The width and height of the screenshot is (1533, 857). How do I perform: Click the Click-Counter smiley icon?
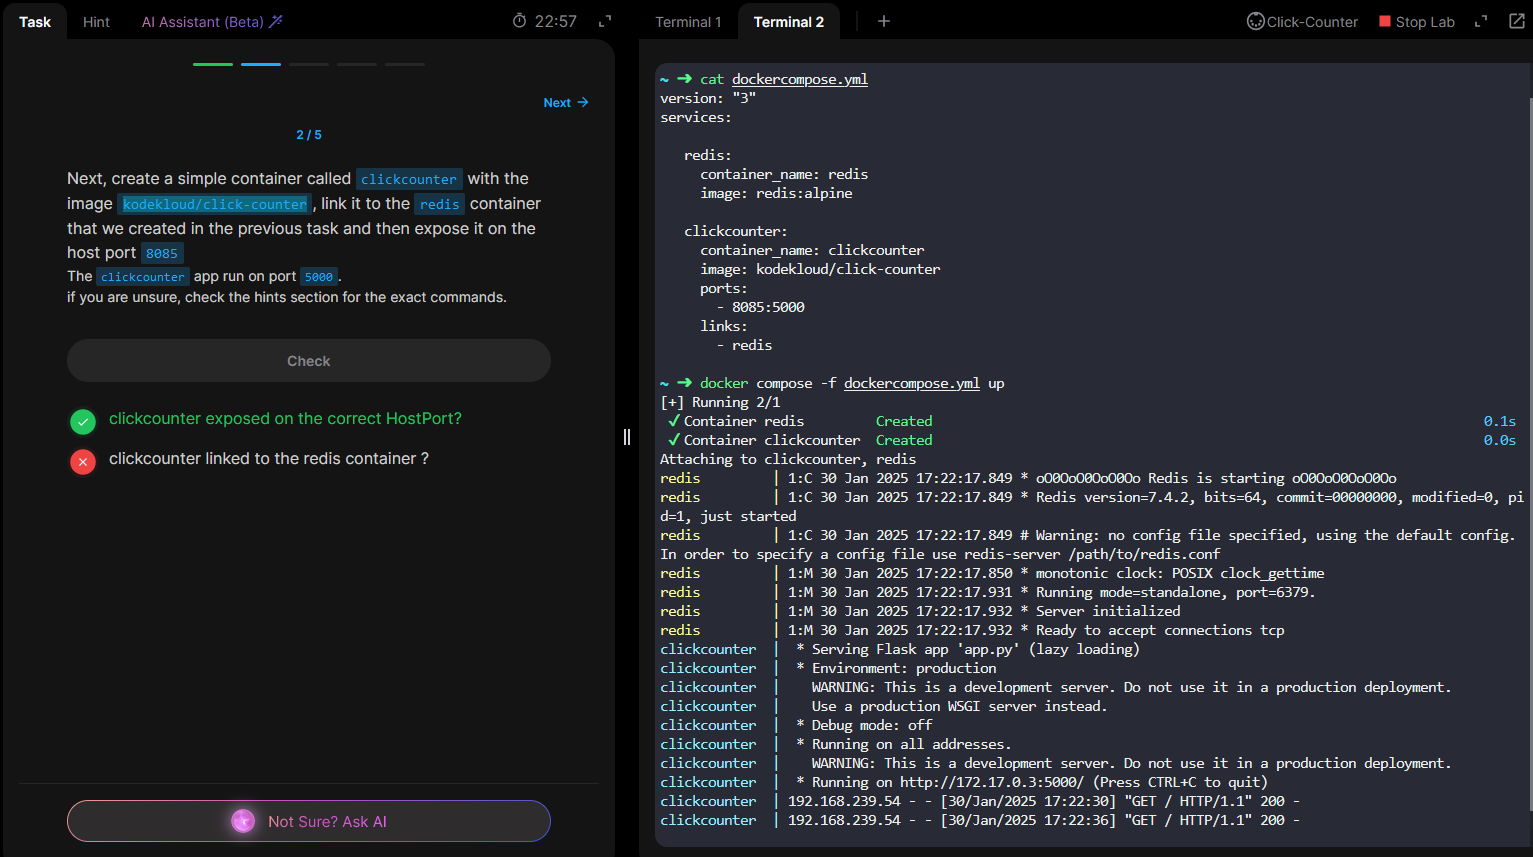pyautogui.click(x=1256, y=21)
